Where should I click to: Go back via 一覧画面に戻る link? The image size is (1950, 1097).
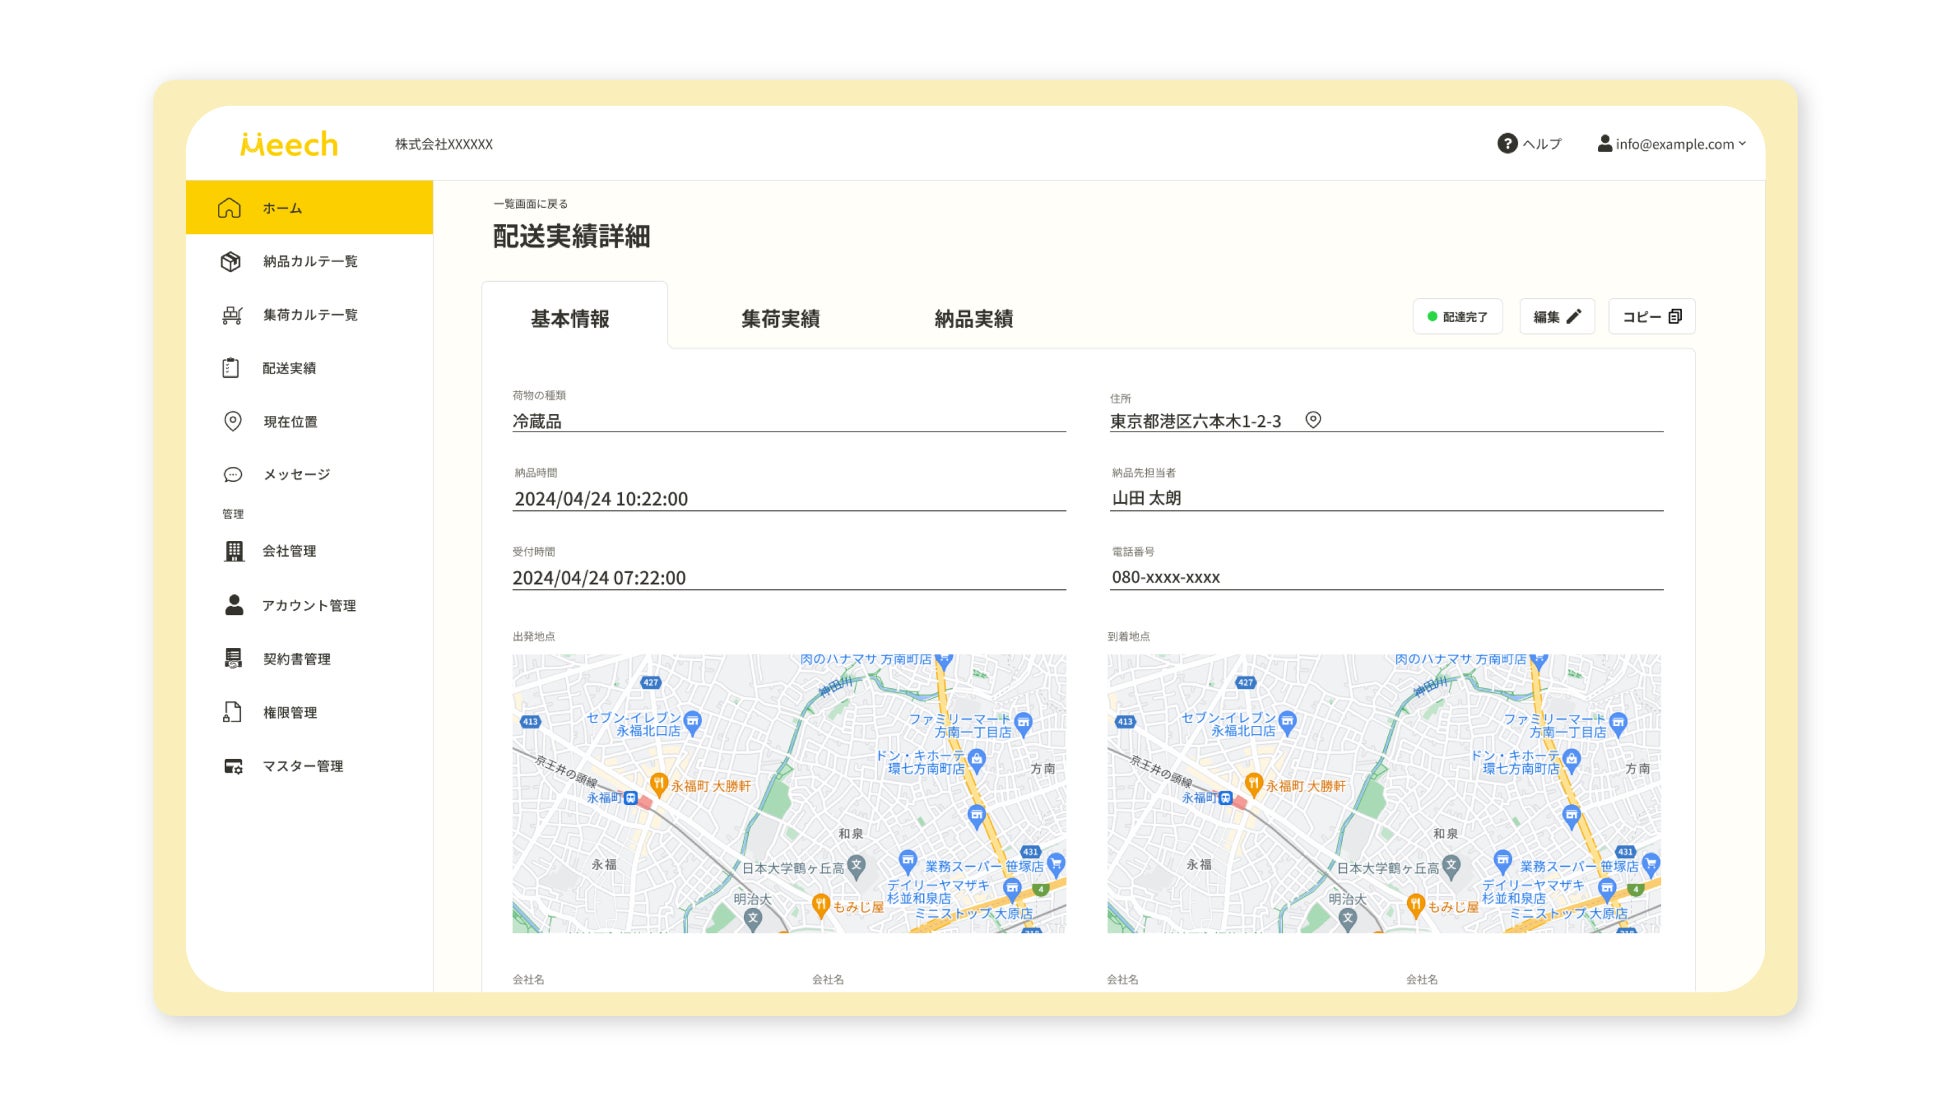pyautogui.click(x=530, y=204)
